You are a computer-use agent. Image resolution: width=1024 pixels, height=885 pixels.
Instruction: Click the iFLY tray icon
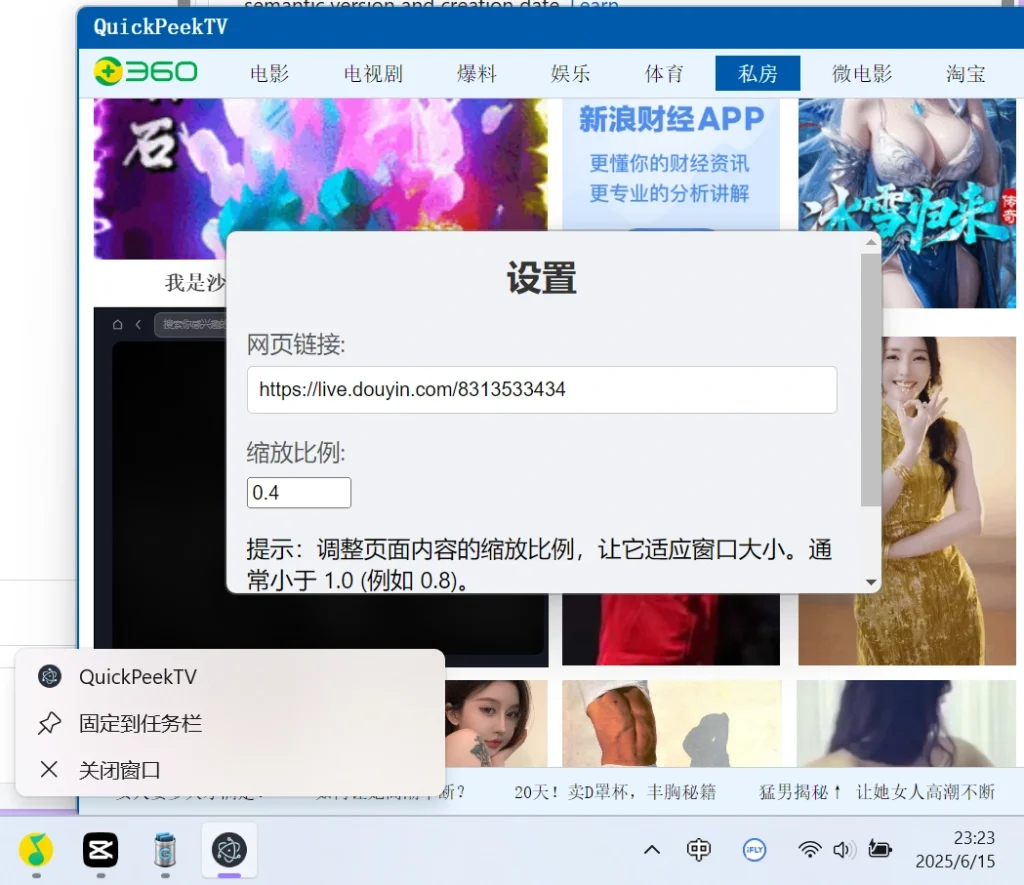pyautogui.click(x=754, y=850)
